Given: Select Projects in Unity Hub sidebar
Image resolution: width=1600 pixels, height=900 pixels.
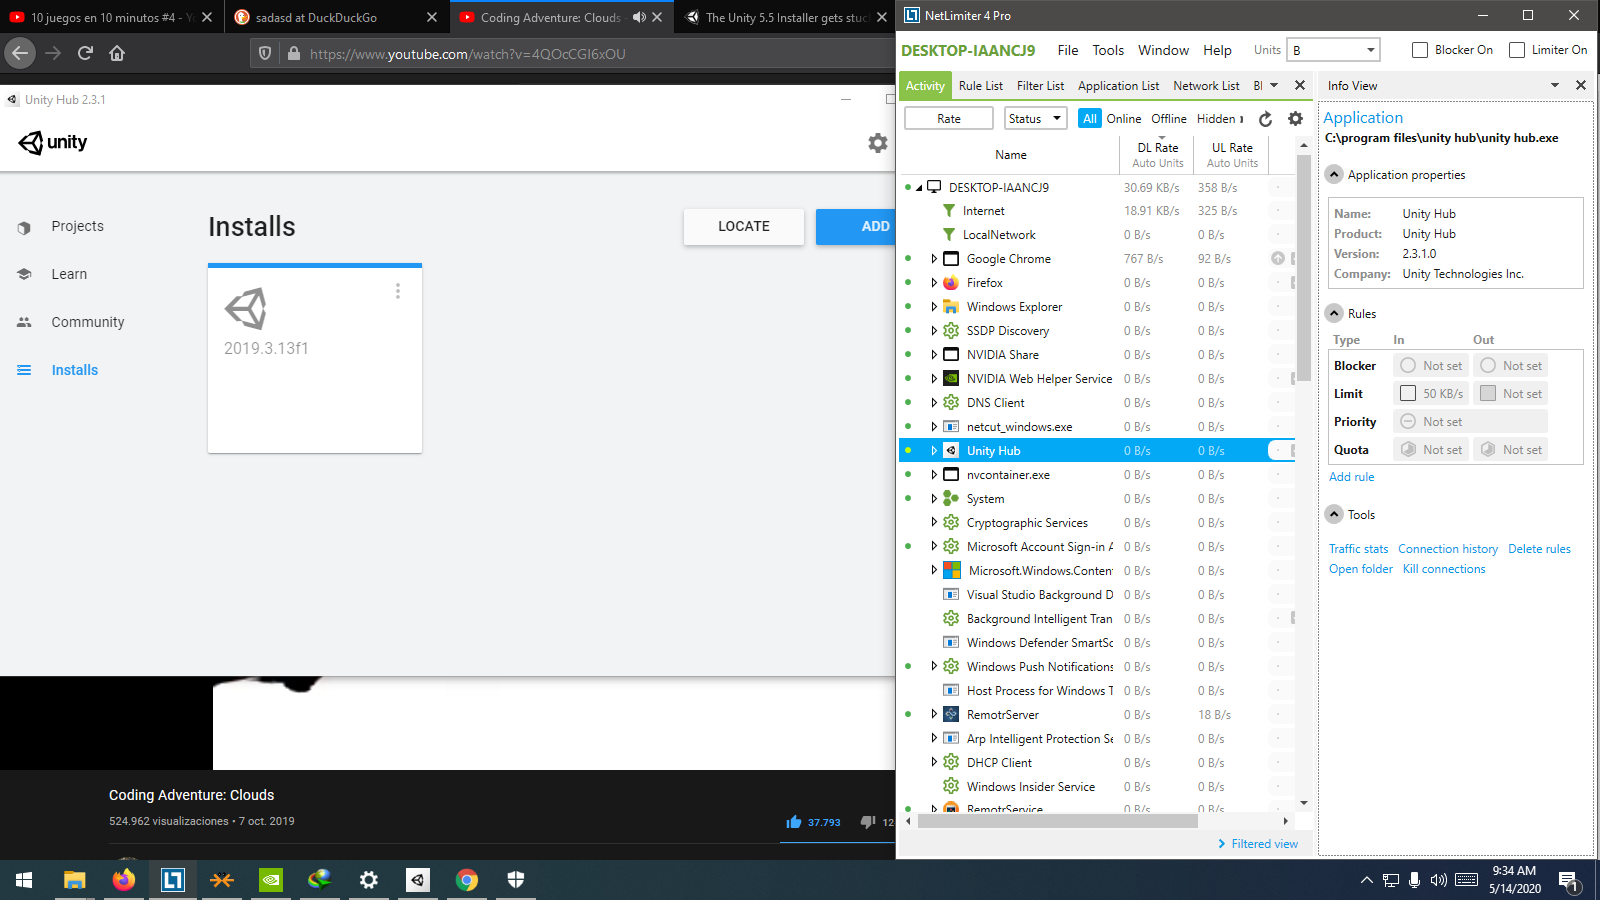Looking at the screenshot, I should coord(77,227).
